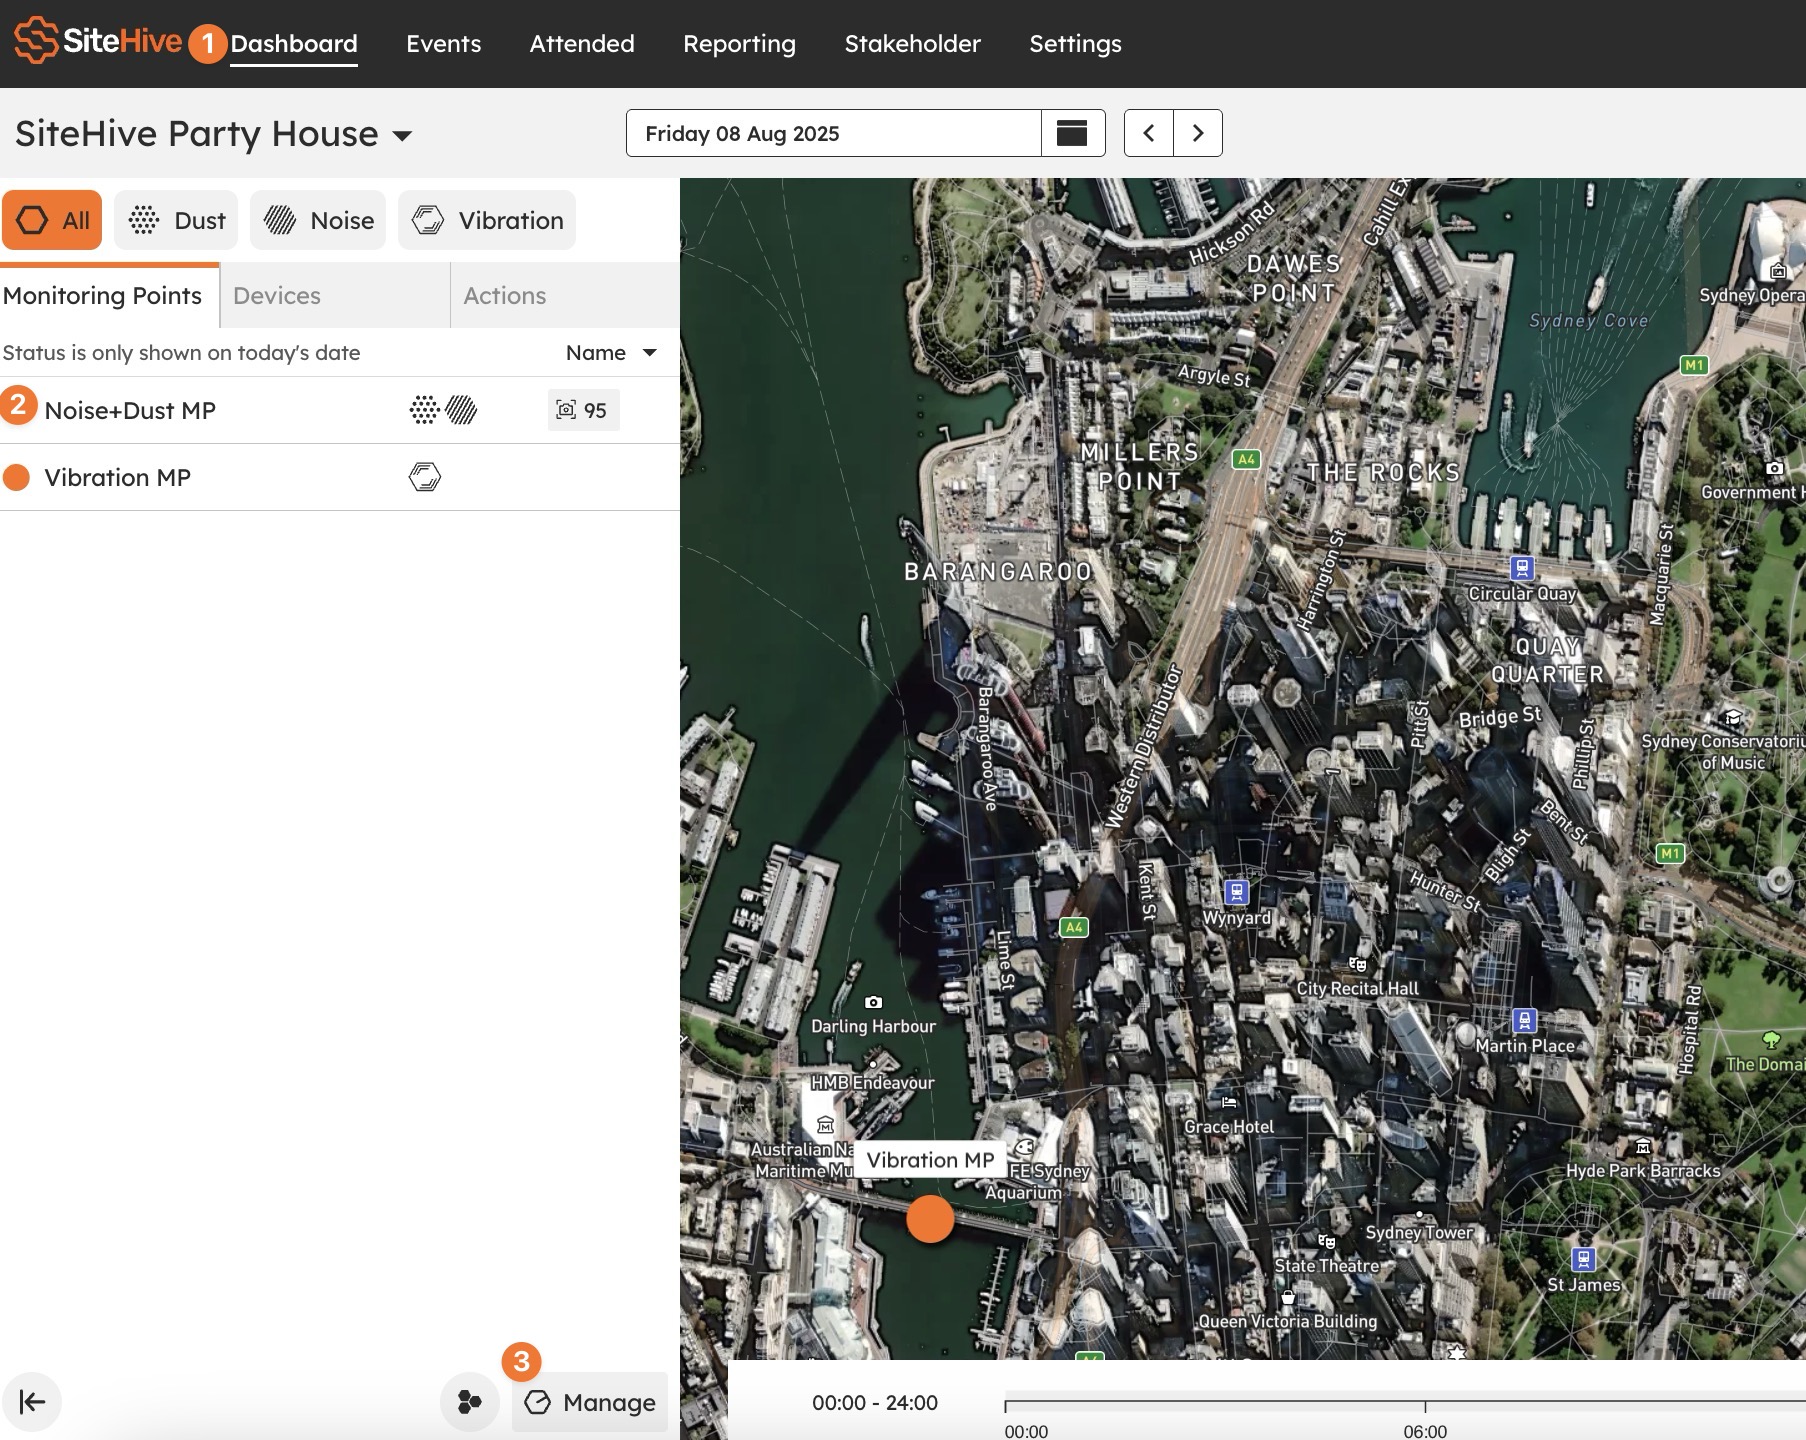Viewport: 1806px width, 1440px height.
Task: Click the Vibration MP map label
Action: click(930, 1160)
